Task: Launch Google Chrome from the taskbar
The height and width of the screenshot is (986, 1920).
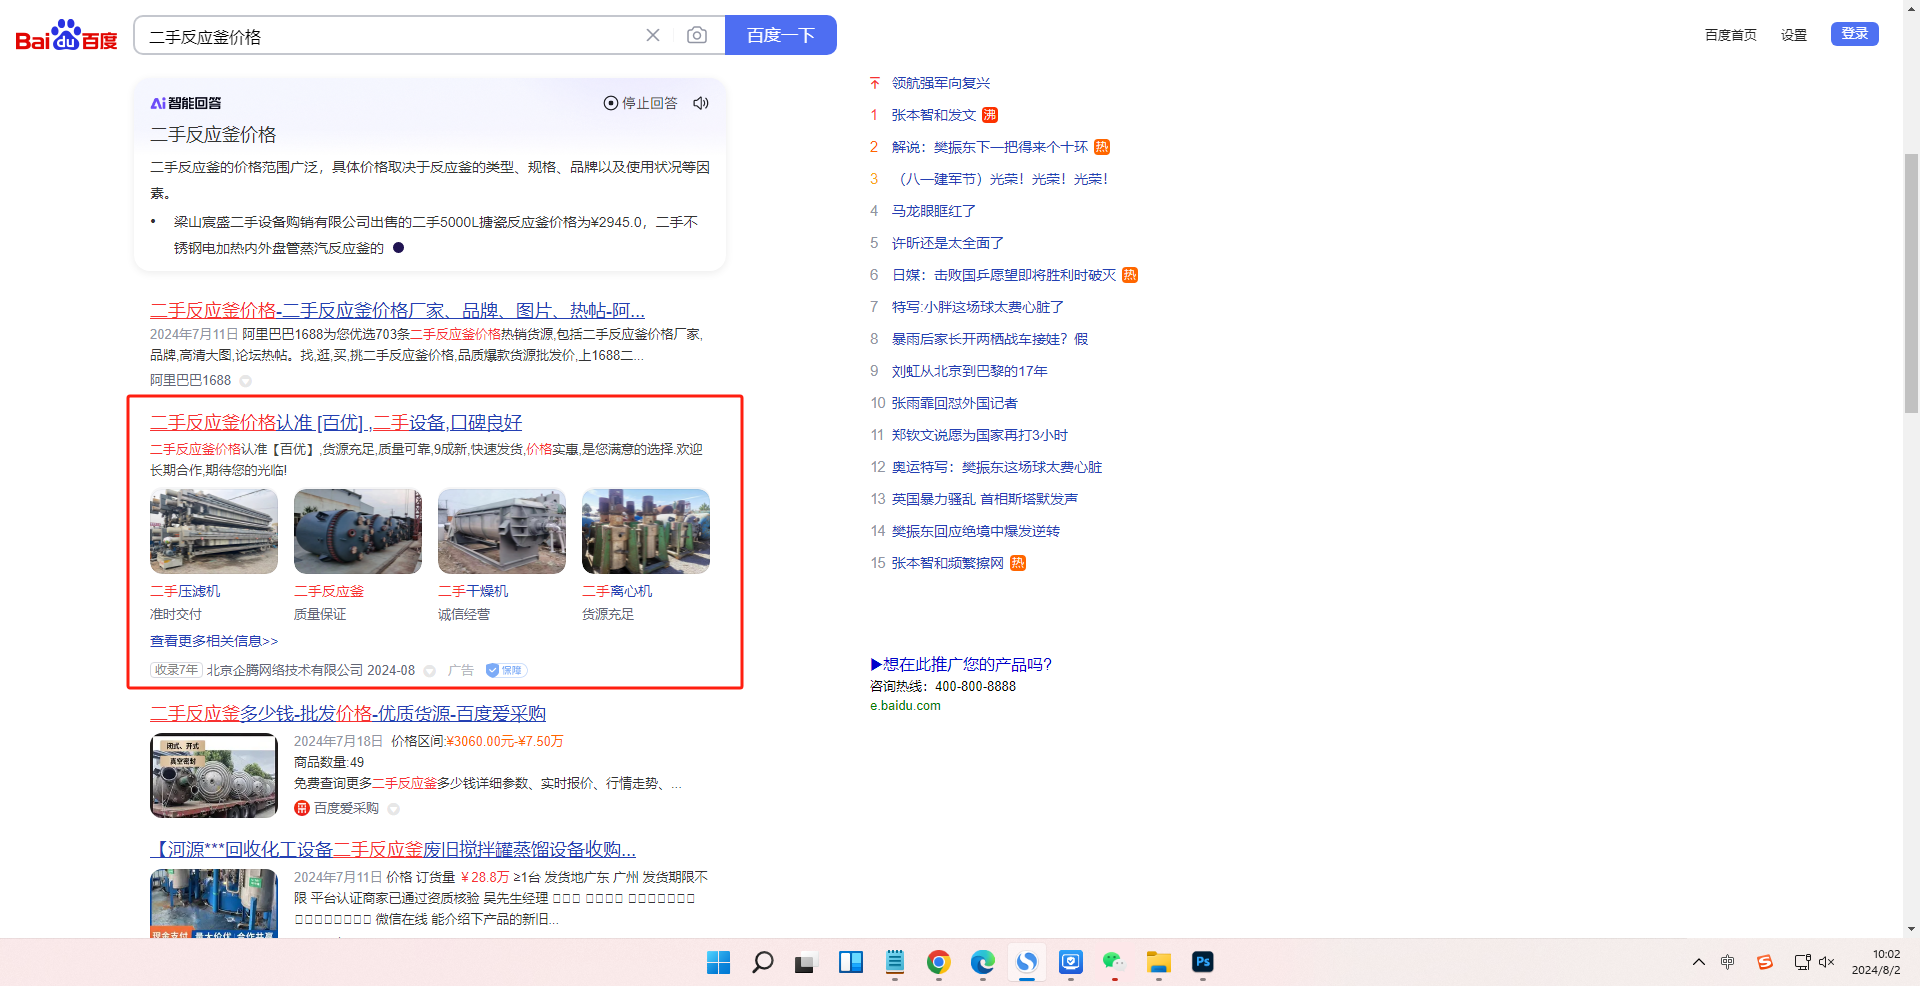Action: [938, 962]
